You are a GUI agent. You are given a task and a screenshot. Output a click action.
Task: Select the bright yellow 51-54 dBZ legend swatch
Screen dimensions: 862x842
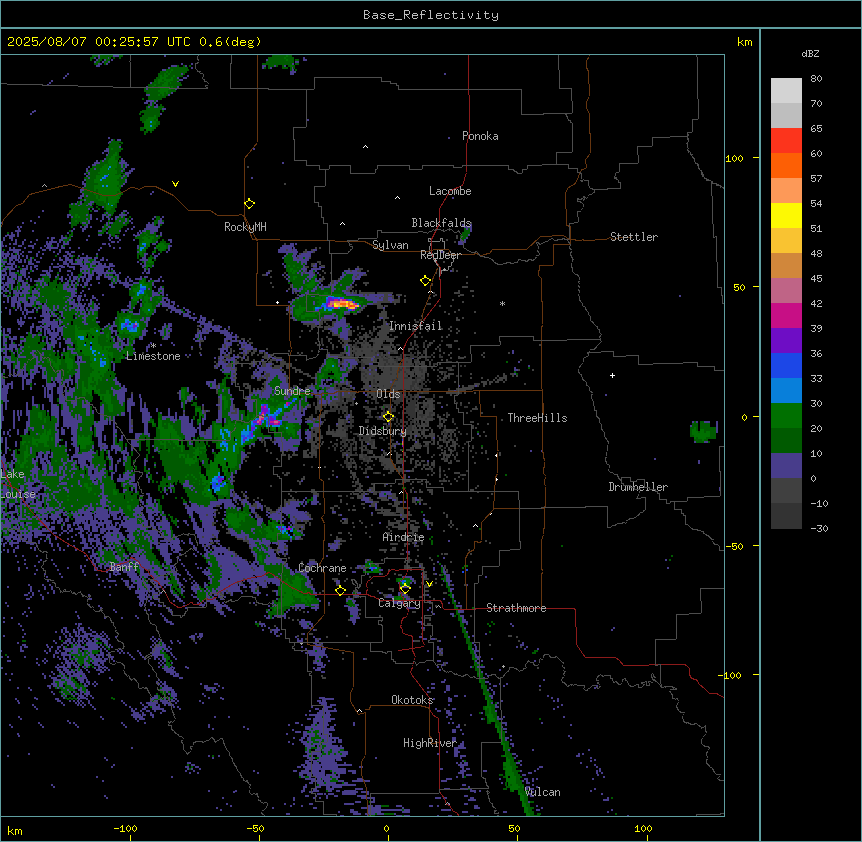tap(786, 215)
